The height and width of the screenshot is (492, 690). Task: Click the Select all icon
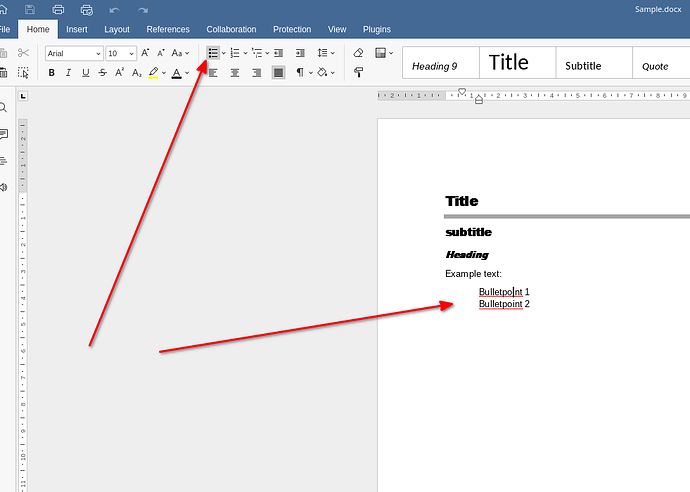click(23, 73)
